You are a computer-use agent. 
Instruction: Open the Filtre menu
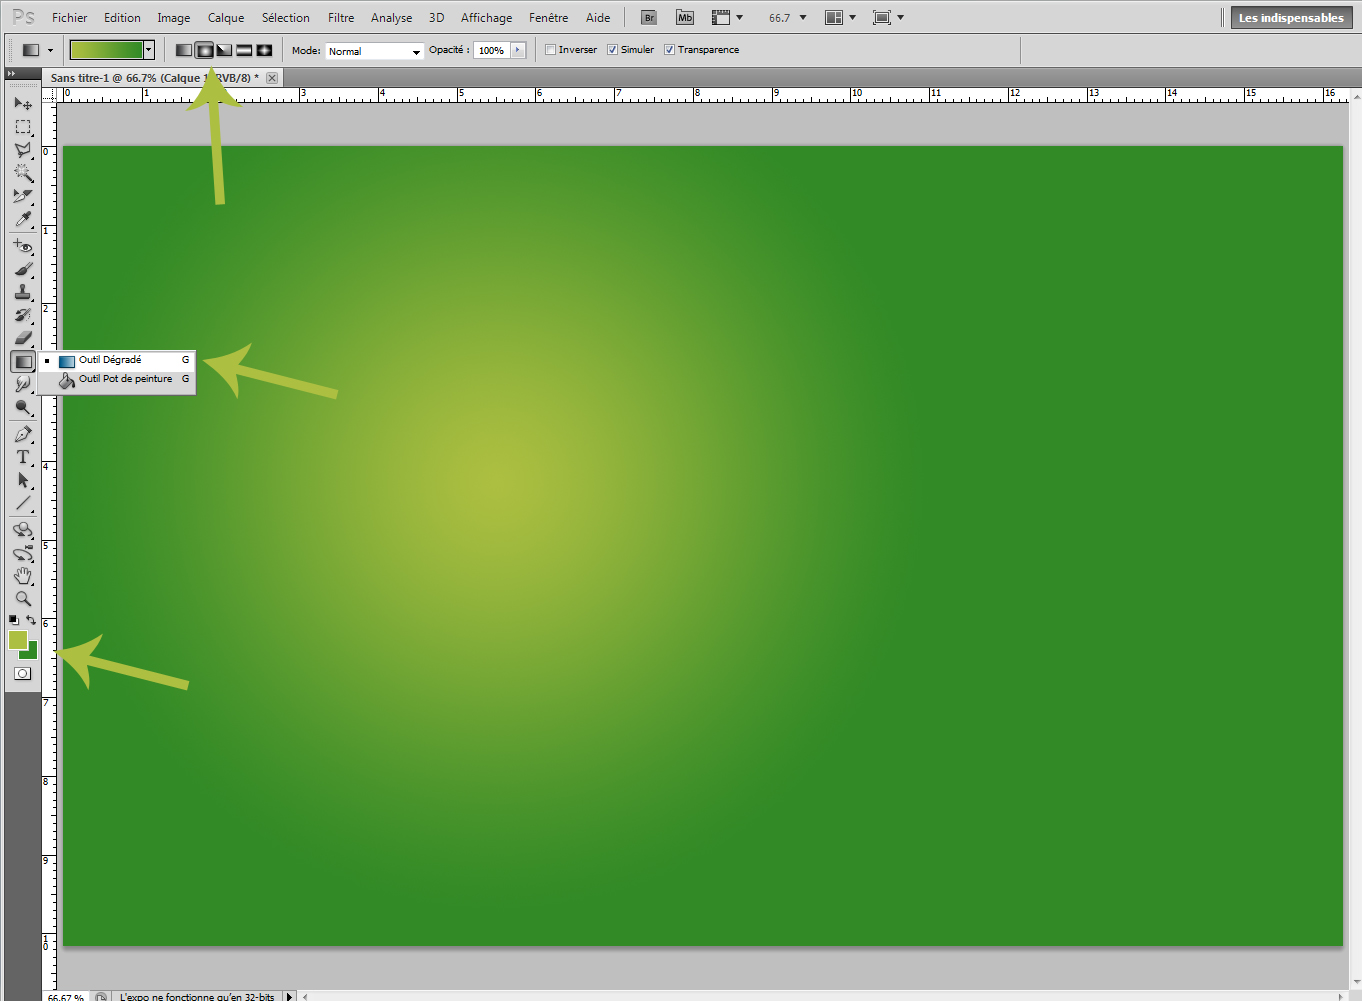341,18
